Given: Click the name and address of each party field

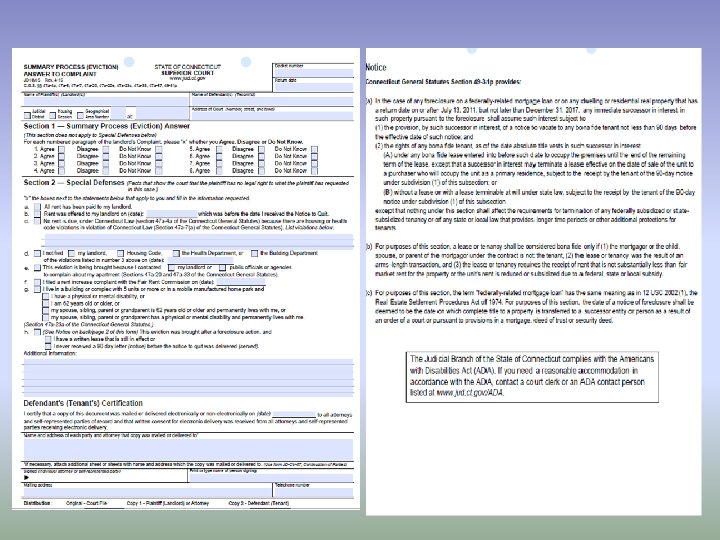Looking at the screenshot, I should [x=188, y=449].
